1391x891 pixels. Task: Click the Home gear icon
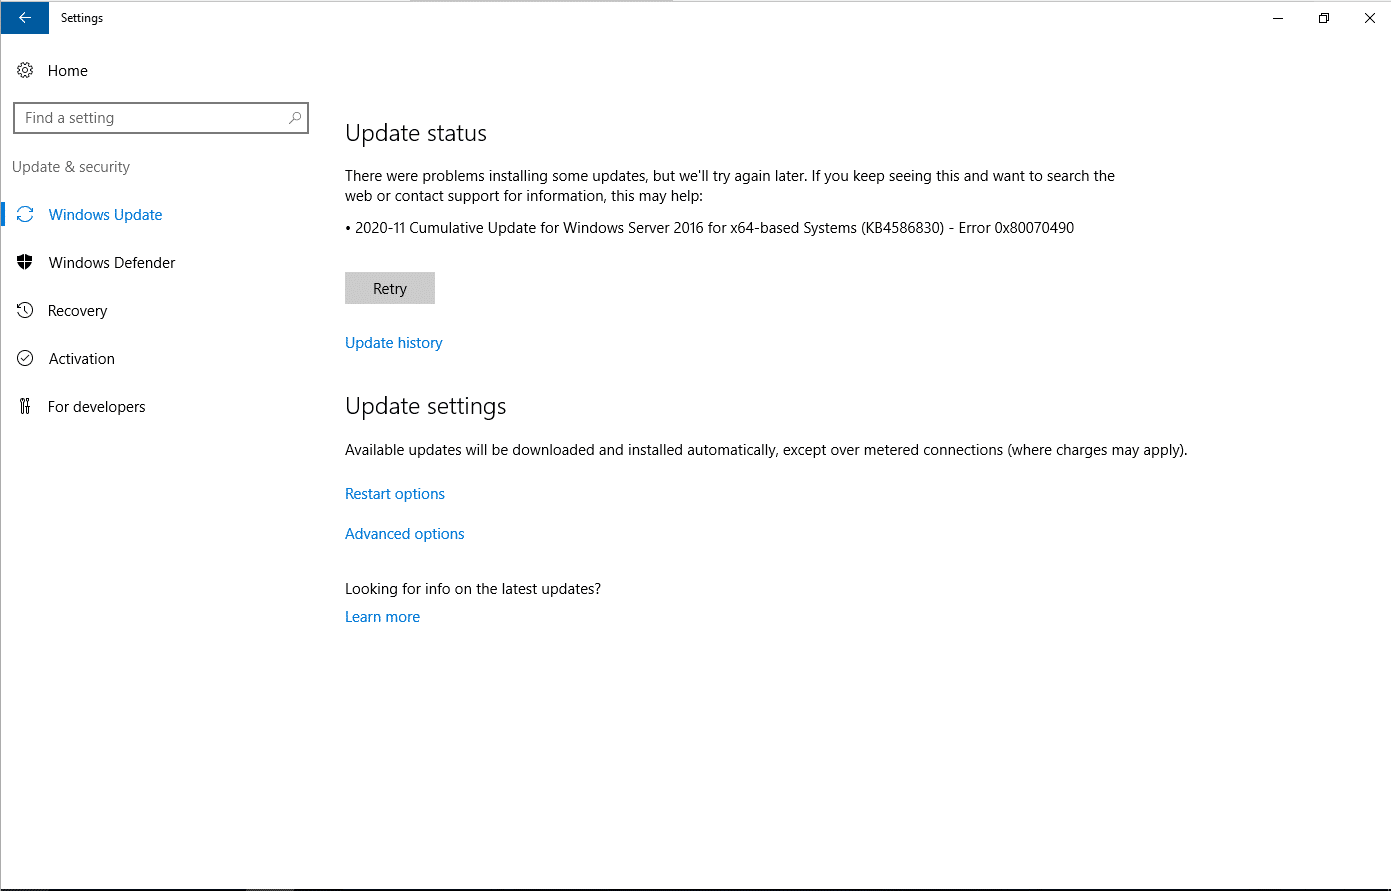click(x=25, y=71)
